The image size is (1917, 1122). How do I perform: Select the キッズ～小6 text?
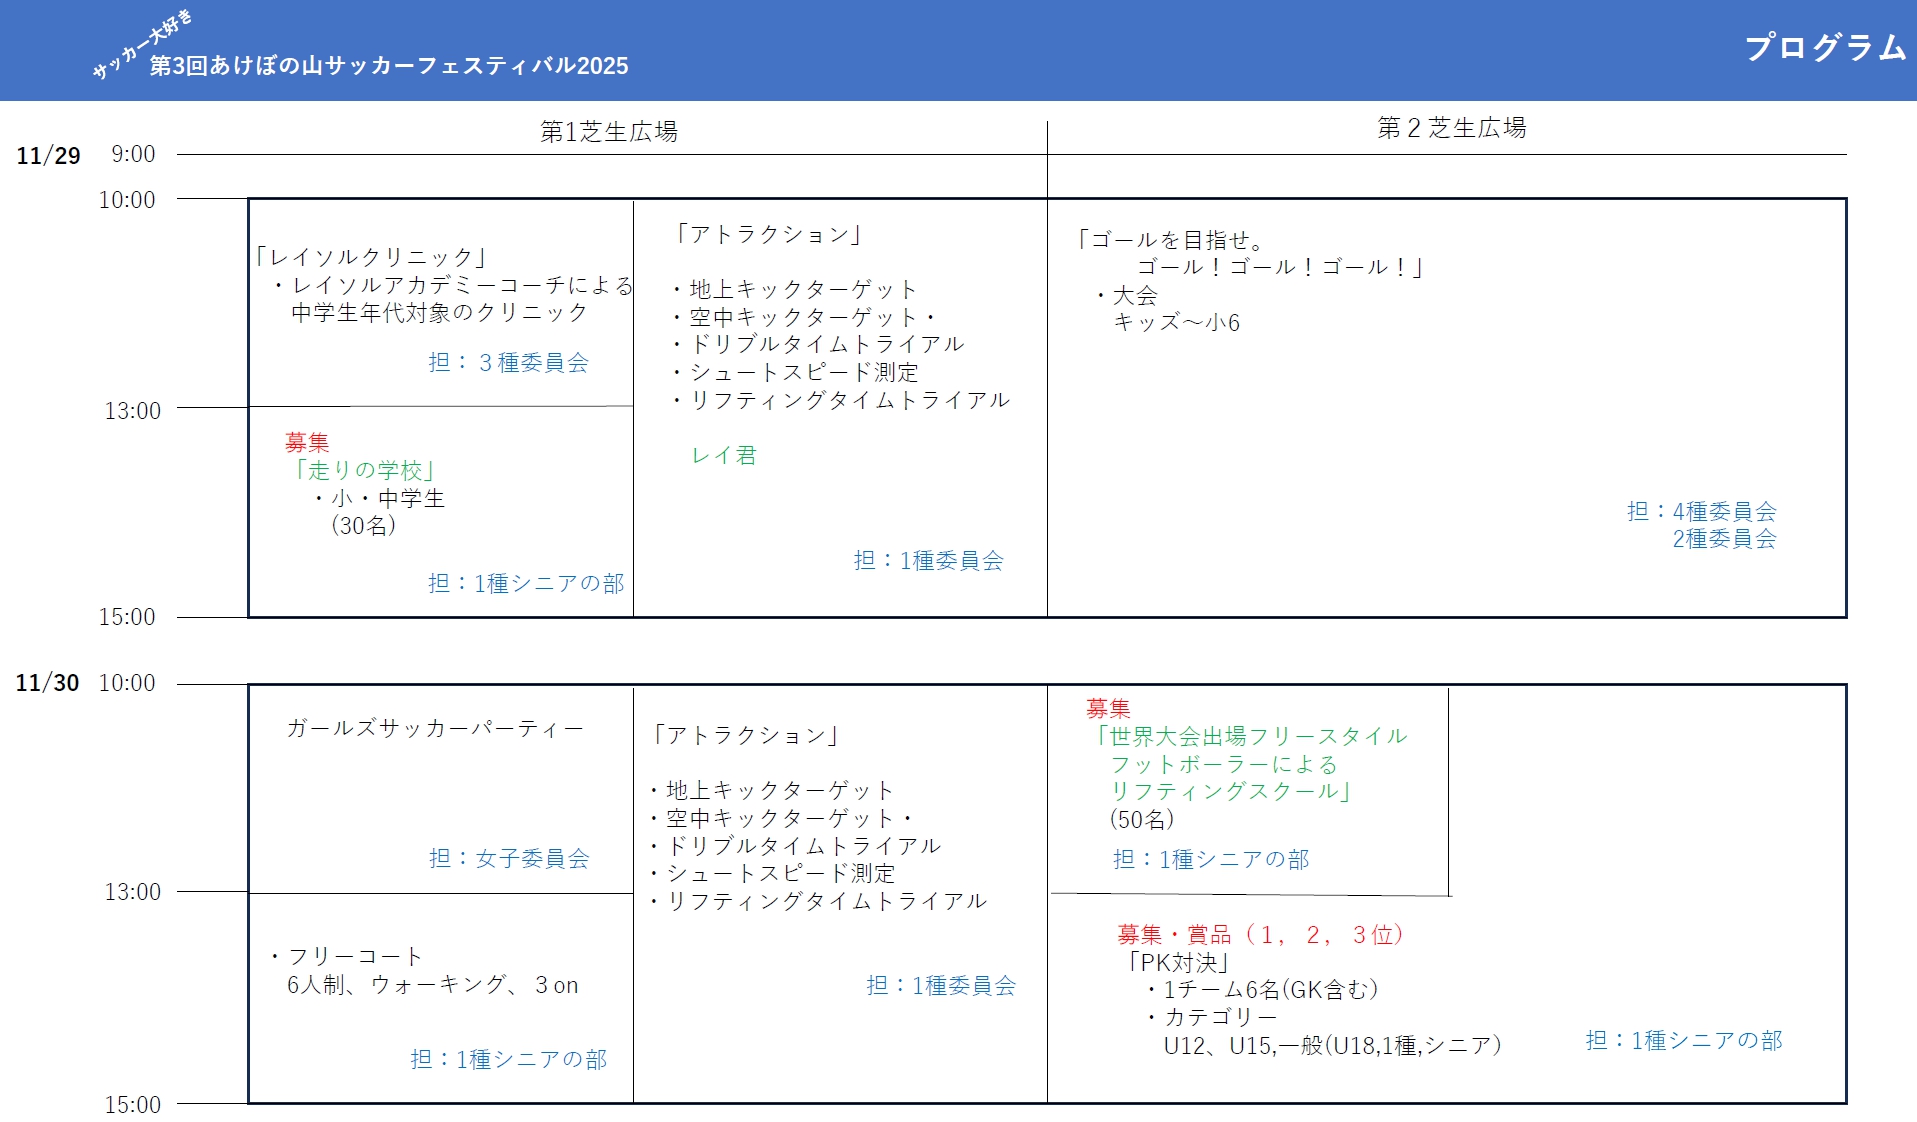tap(1176, 322)
